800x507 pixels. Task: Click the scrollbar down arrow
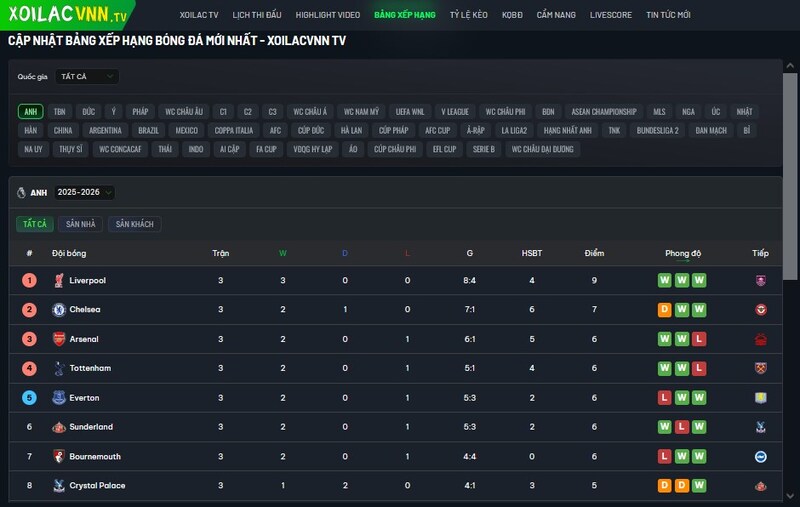tap(790, 496)
